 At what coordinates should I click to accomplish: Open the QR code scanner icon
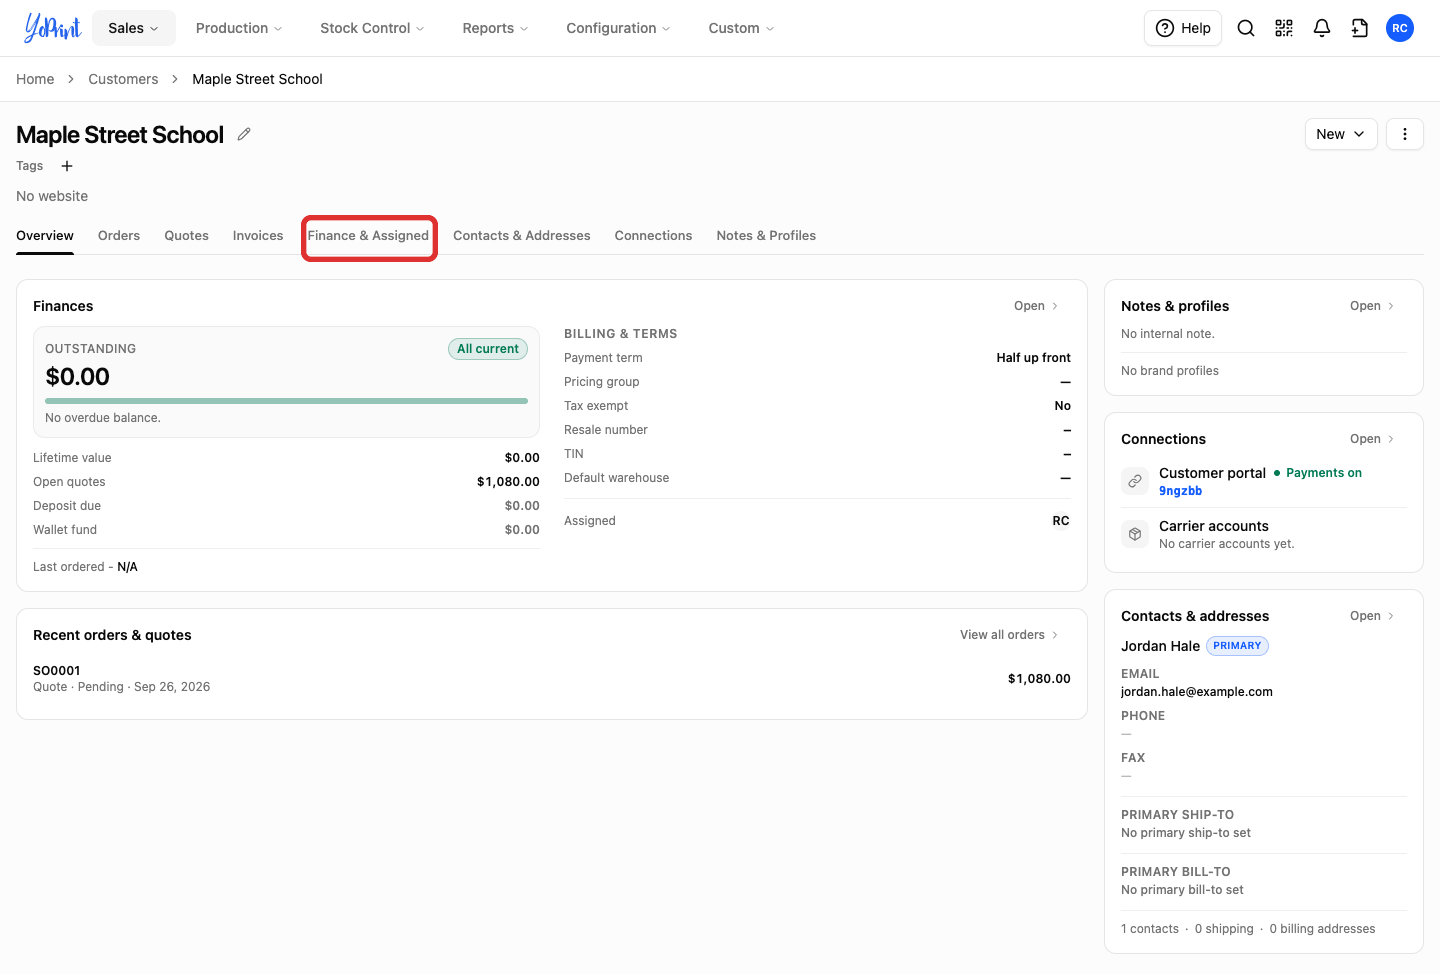tap(1284, 28)
